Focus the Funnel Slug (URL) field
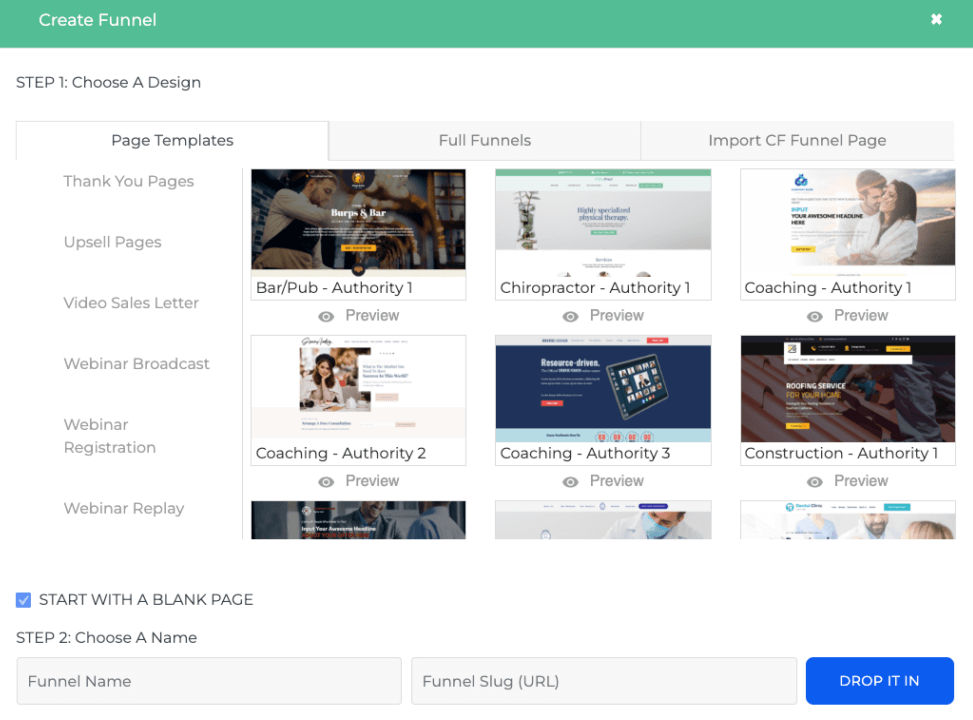Image resolution: width=973 pixels, height=720 pixels. click(x=604, y=681)
